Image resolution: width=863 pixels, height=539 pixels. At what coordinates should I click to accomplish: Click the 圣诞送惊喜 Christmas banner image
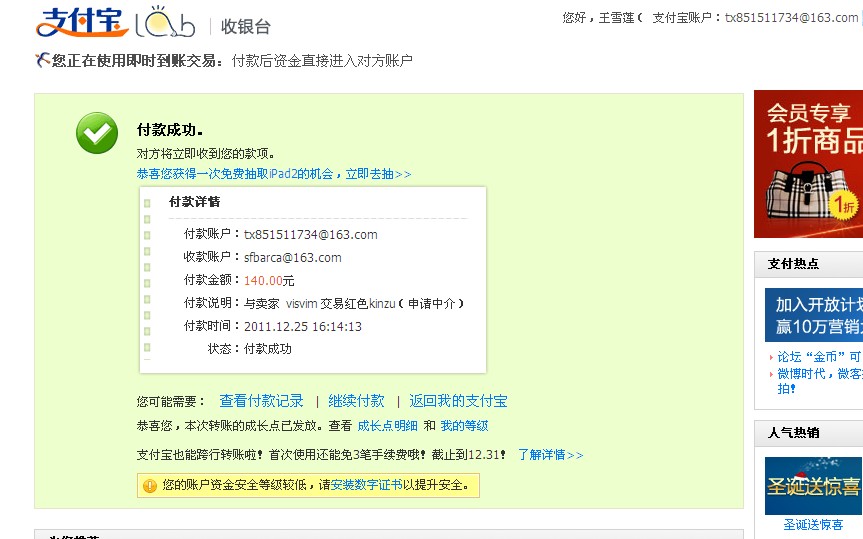814,485
